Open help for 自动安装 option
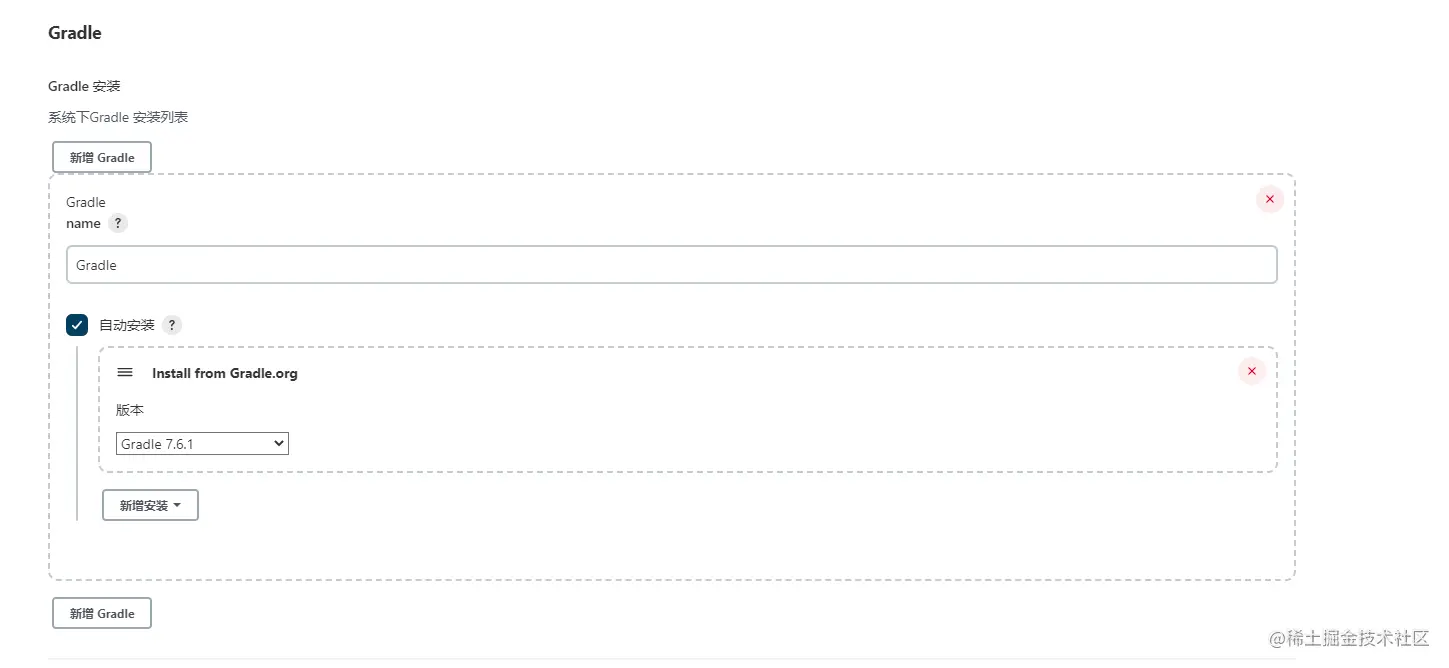Viewport: 1449px width, 668px height. point(172,325)
